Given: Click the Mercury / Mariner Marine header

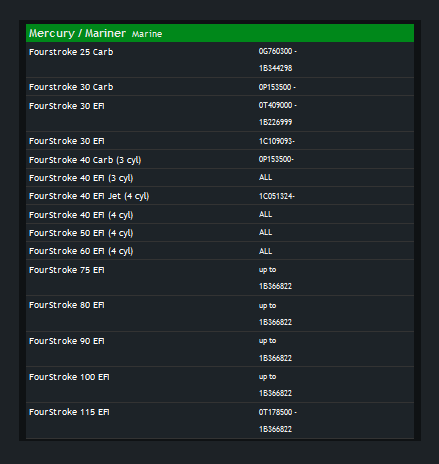Looking at the screenshot, I should (220, 33).
